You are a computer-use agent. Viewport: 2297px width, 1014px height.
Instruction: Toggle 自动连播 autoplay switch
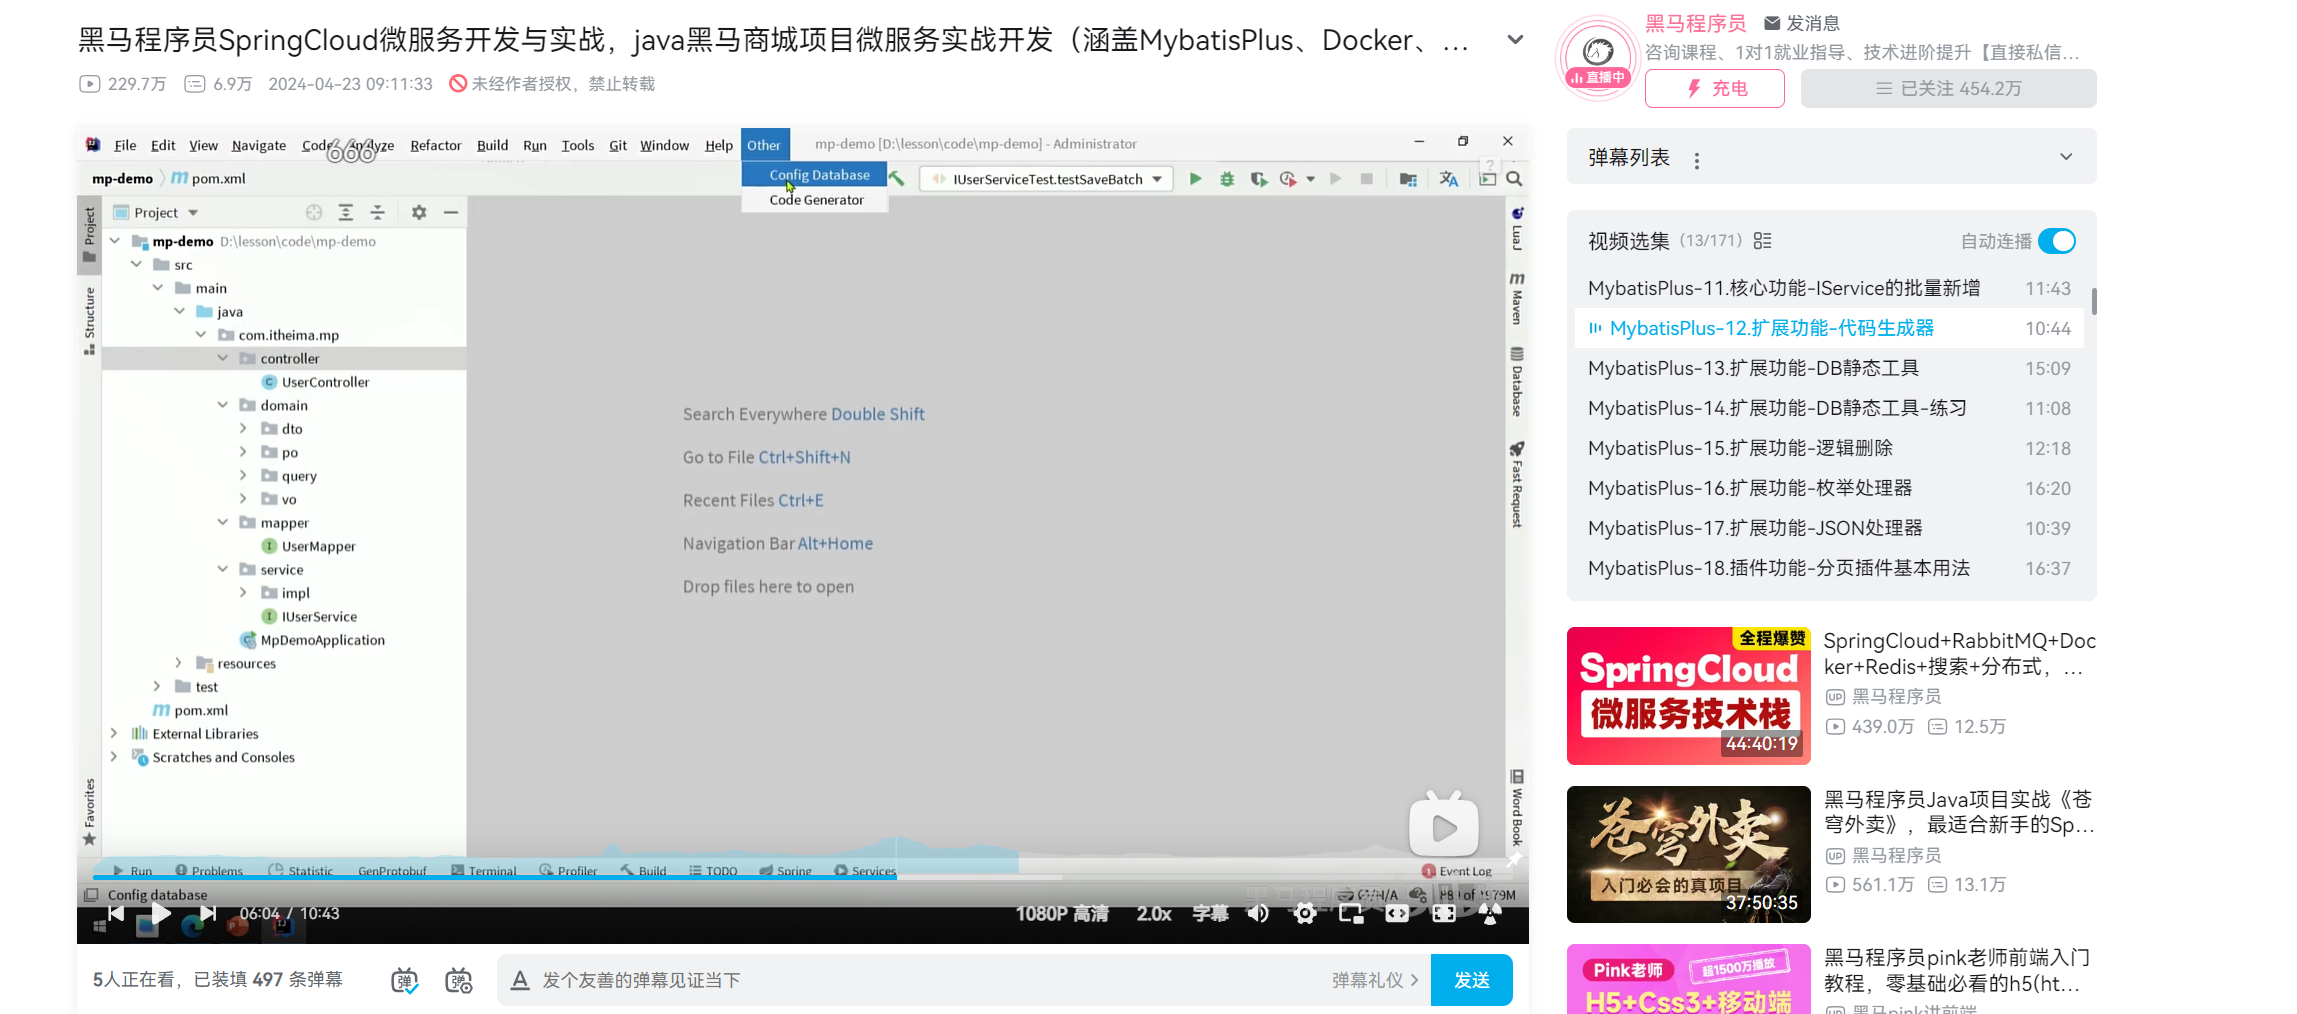[2057, 241]
